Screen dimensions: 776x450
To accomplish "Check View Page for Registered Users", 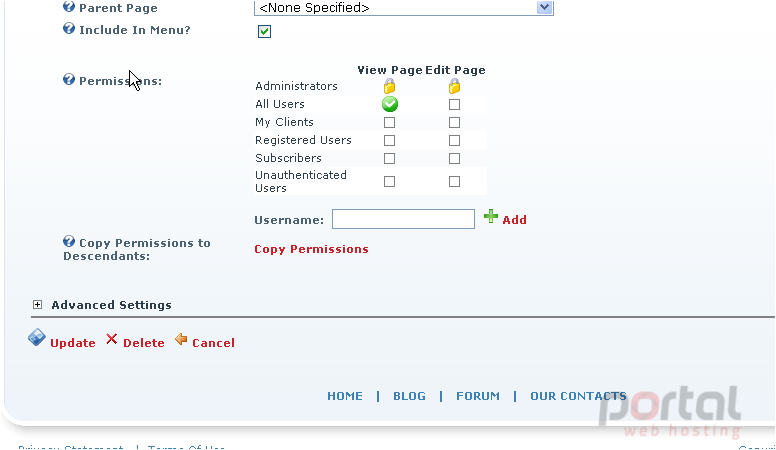I will 389,141.
